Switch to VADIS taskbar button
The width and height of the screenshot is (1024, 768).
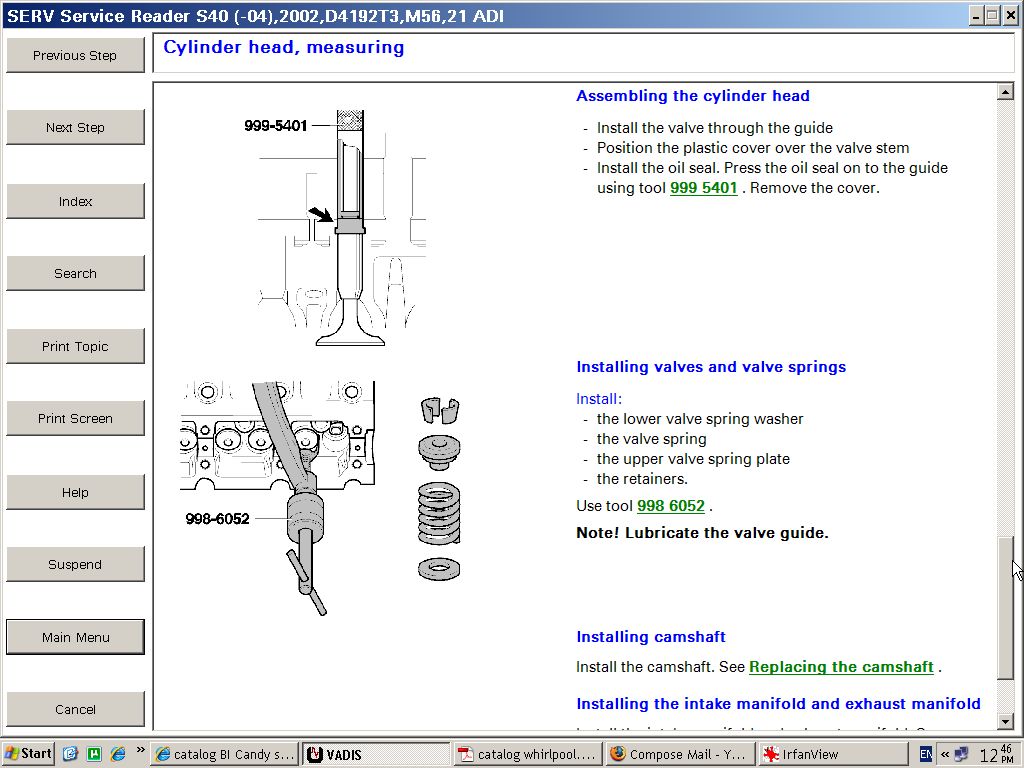pos(376,754)
